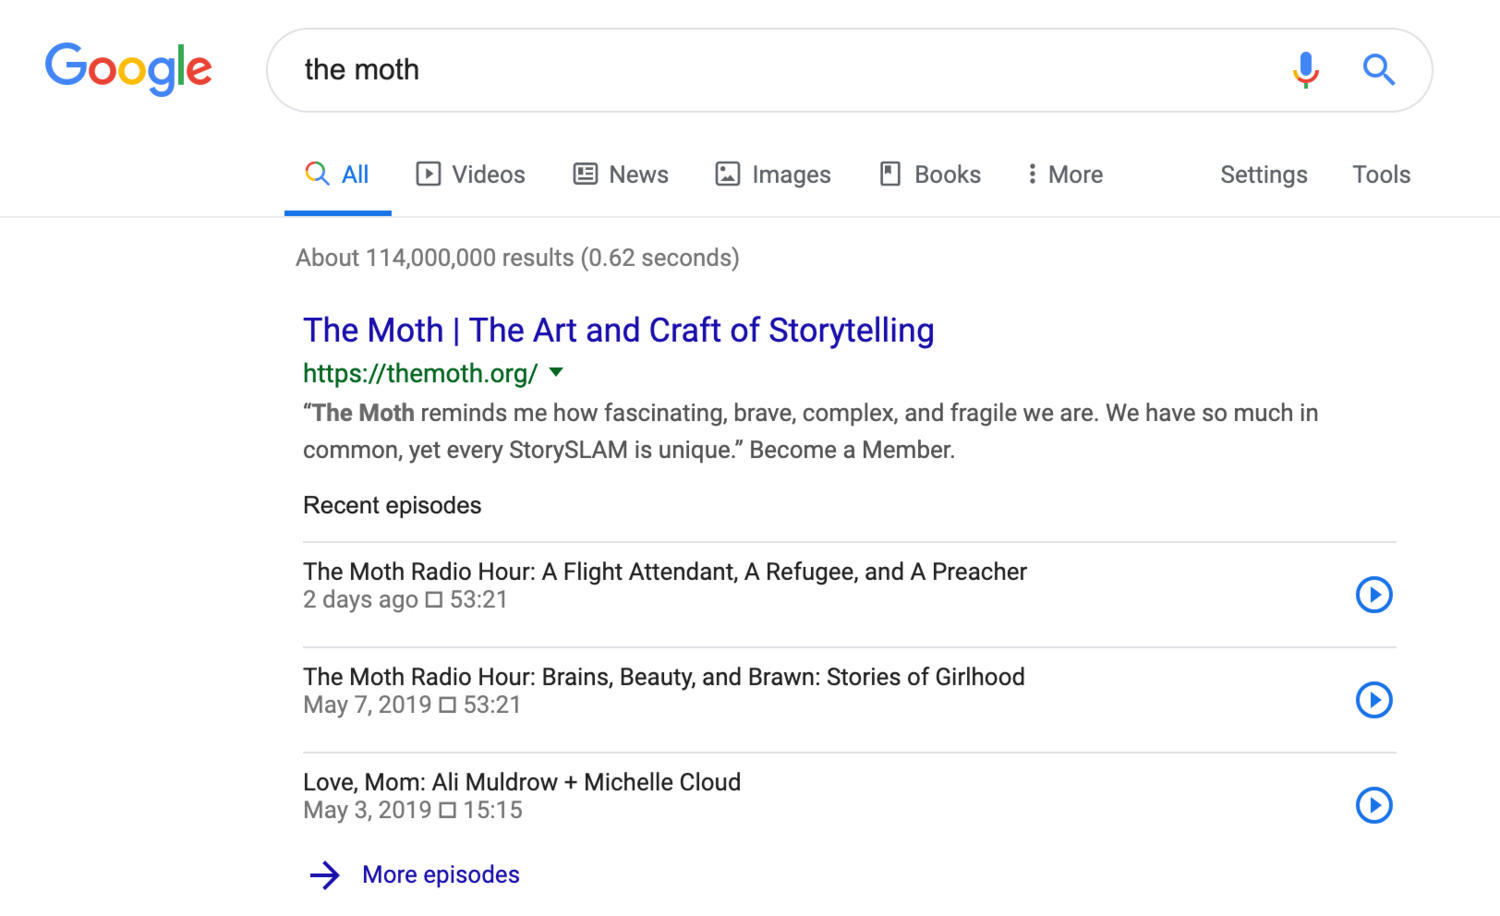Open the green dropdown arrow beside themoth.org

[x=556, y=373]
